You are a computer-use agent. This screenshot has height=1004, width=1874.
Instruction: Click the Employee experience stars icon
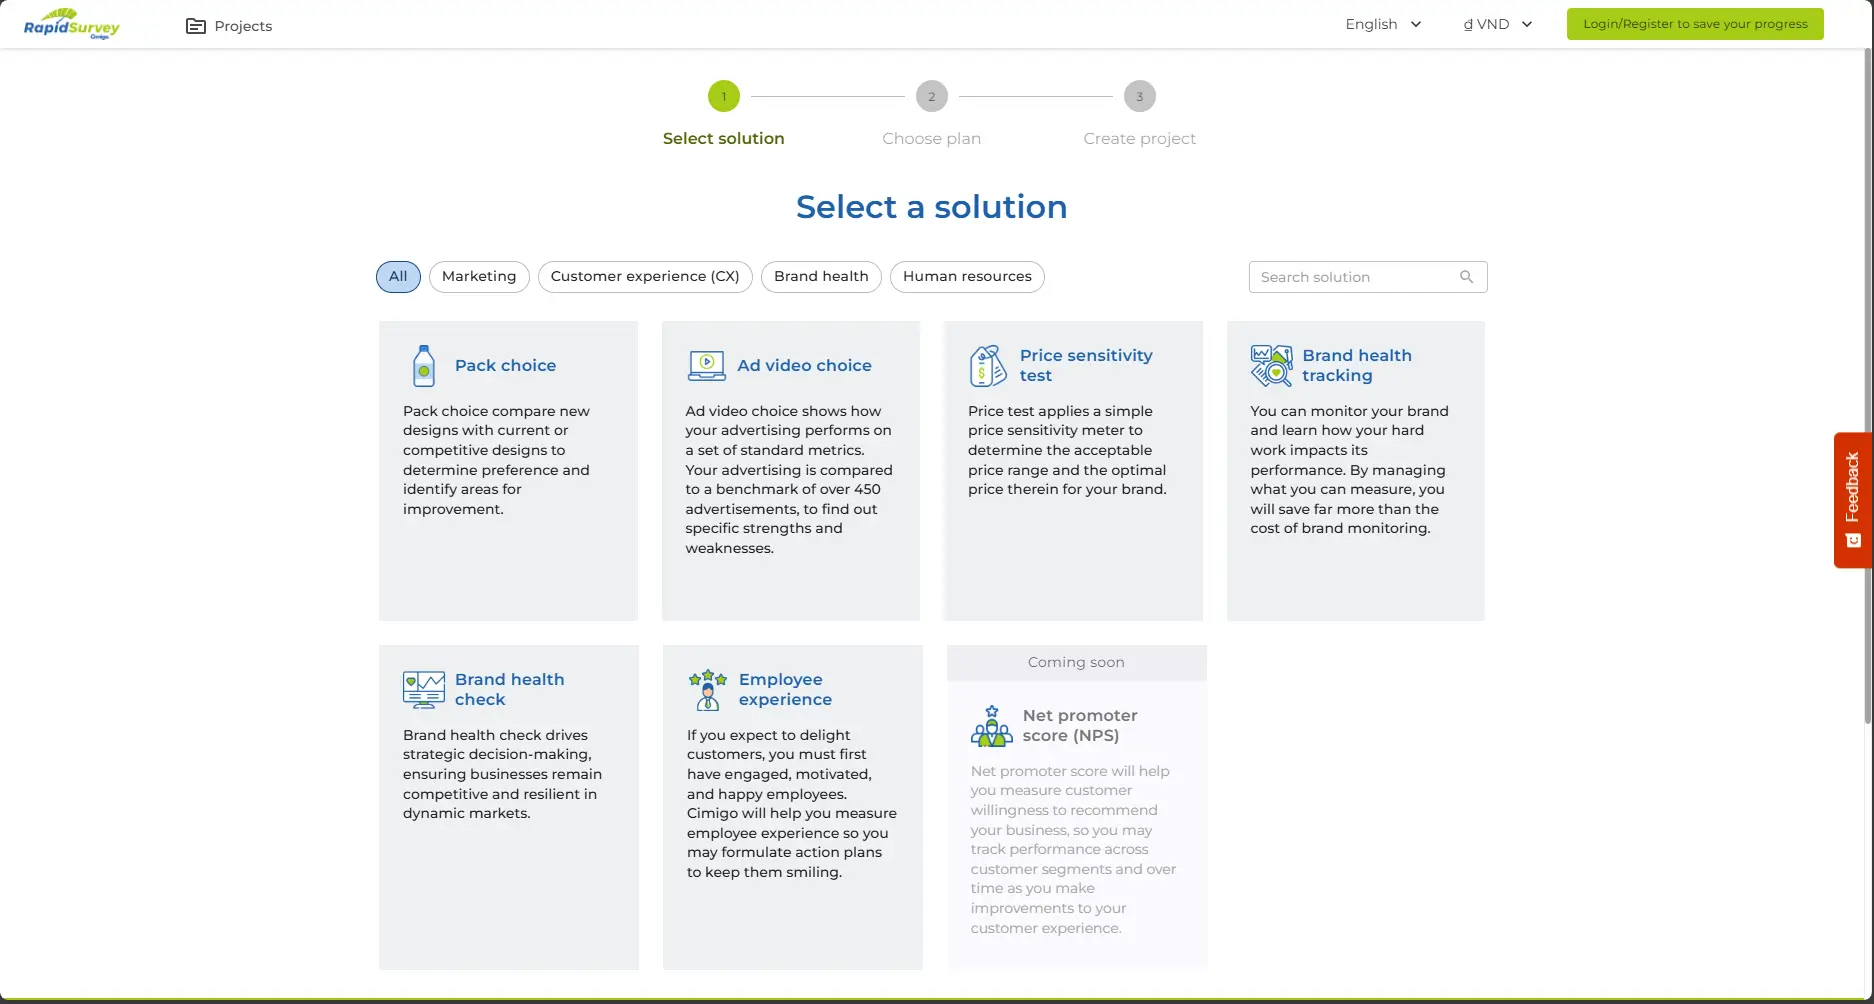(x=708, y=690)
